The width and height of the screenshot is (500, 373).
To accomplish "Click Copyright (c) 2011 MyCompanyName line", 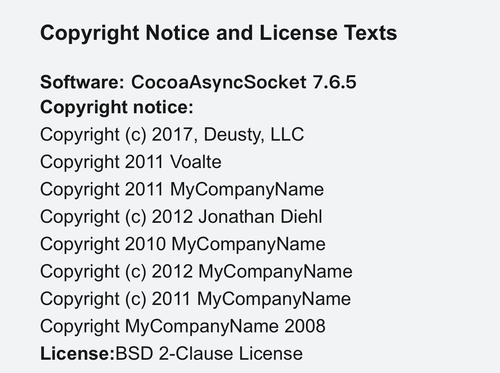I will [x=195, y=299].
